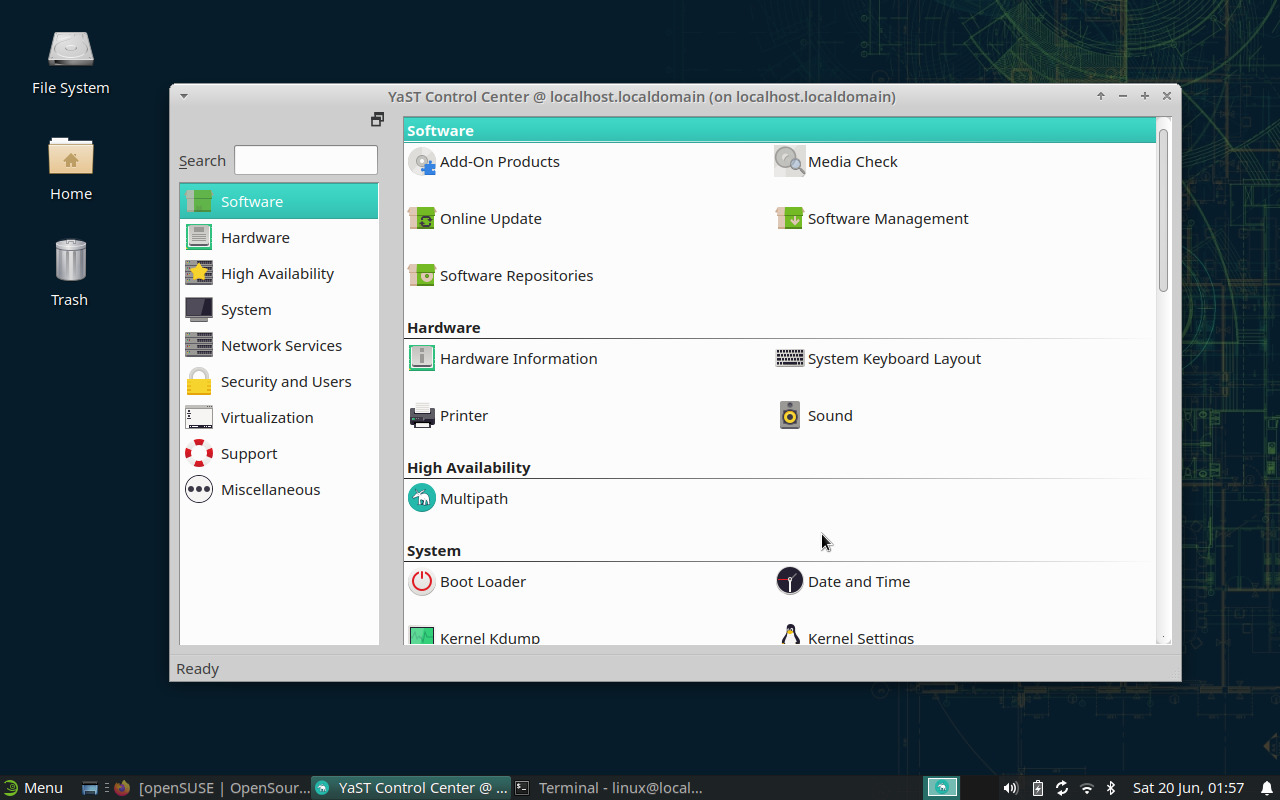Open the Software Repositories module
Viewport: 1280px width, 800px height.
click(x=515, y=275)
